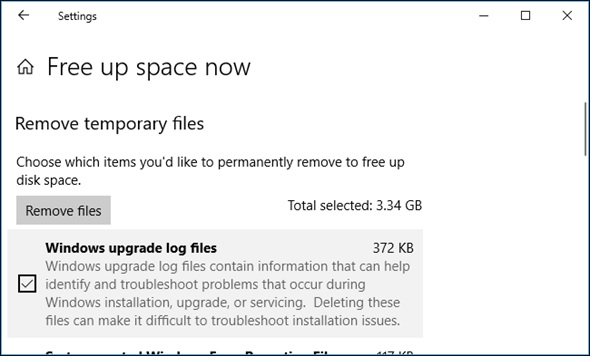The width and height of the screenshot is (597, 362).
Task: Click the Settings title text
Action: tap(77, 16)
